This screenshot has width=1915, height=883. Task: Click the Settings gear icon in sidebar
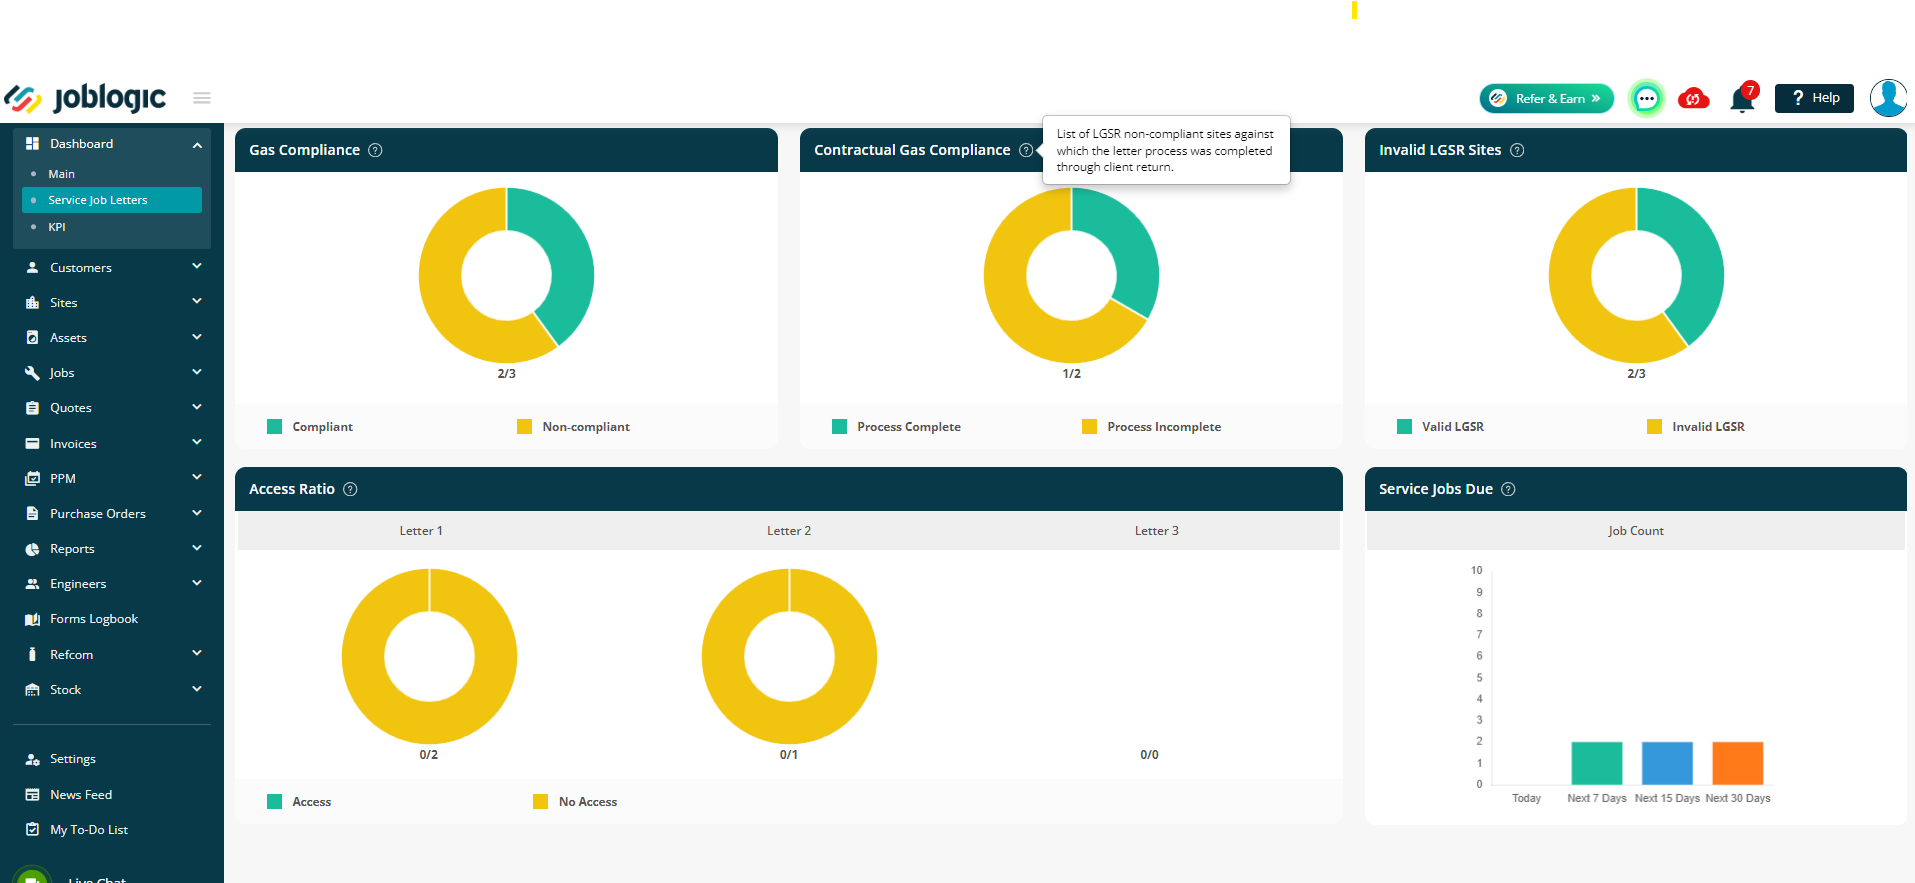tap(32, 759)
